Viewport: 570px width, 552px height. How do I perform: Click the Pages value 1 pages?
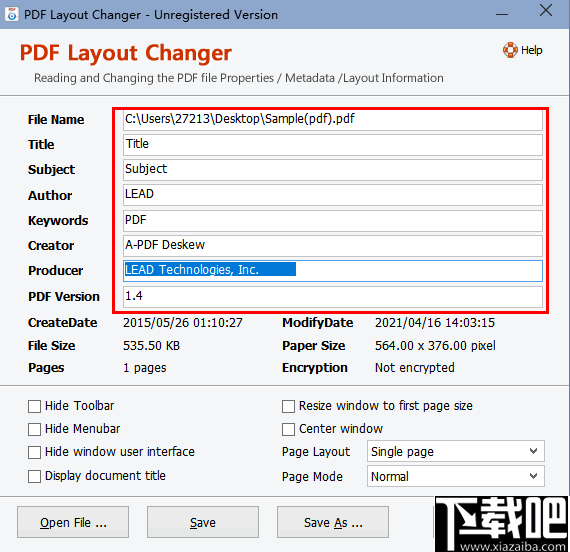tap(145, 368)
